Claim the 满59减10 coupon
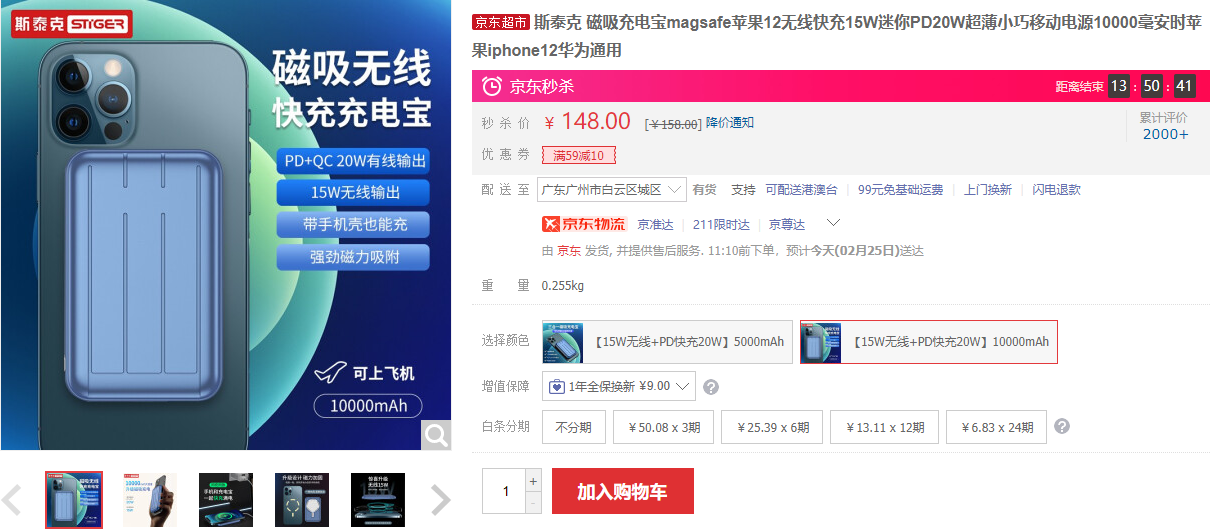The width and height of the screenshot is (1211, 529). coord(578,155)
